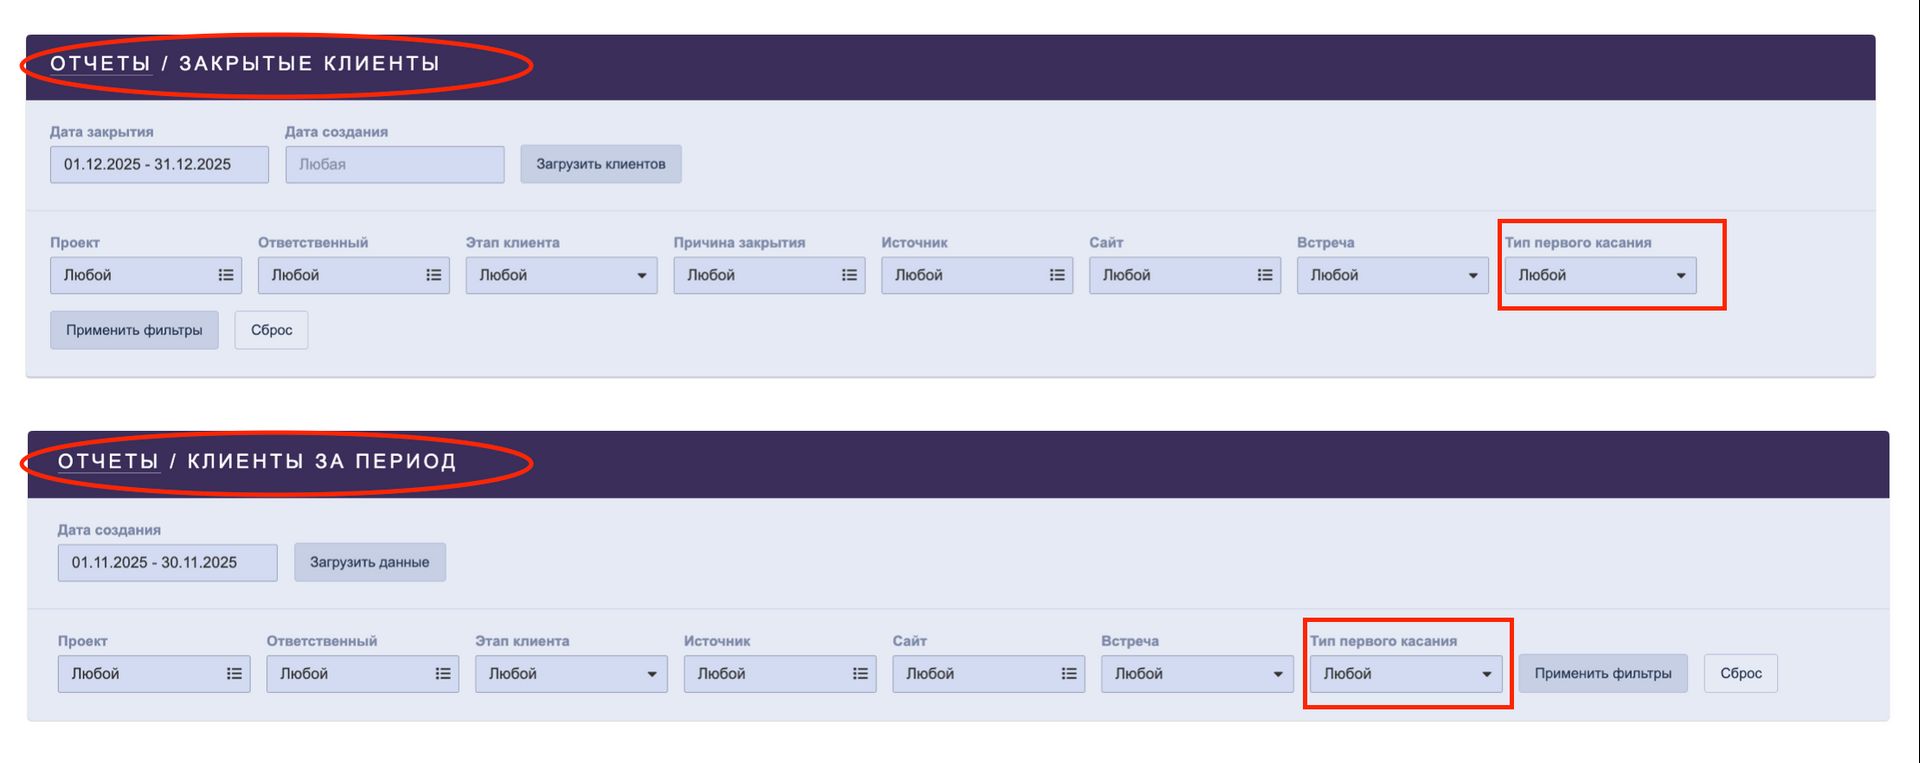Click ОТЧЕТЫ breadcrumb link in Закрытые клиенты header
Image resolution: width=1920 pixels, height=763 pixels.
tap(100, 63)
